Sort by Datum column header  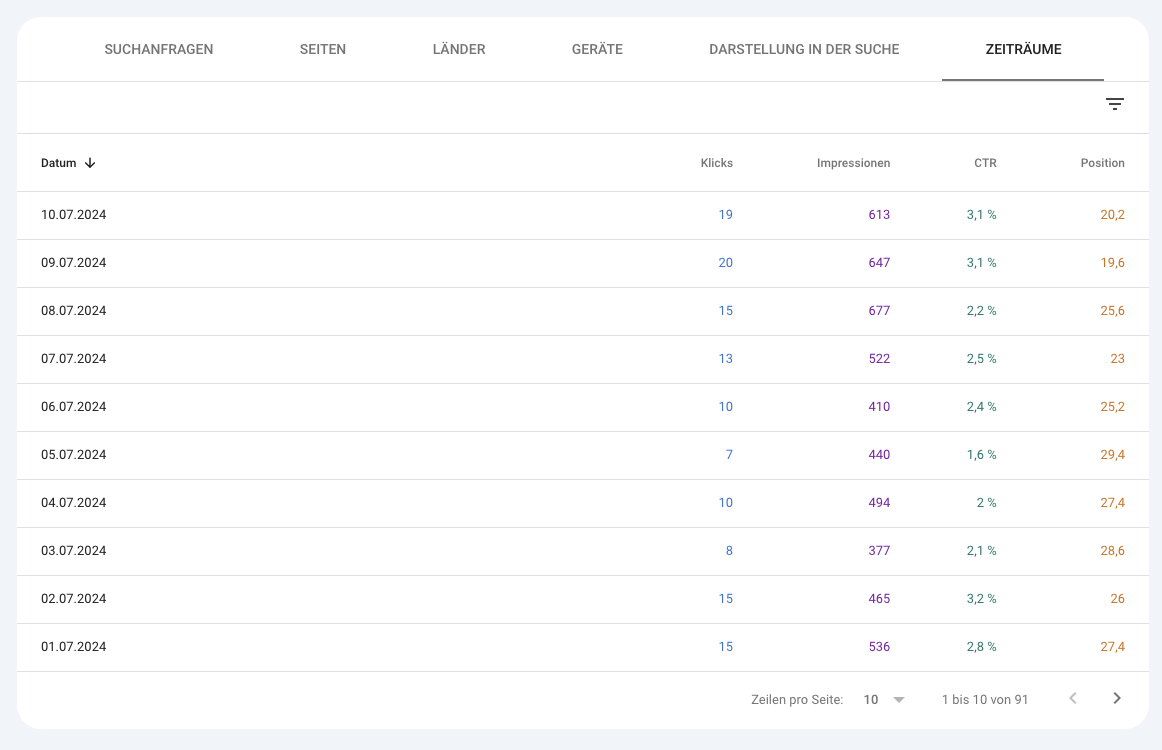click(59, 163)
